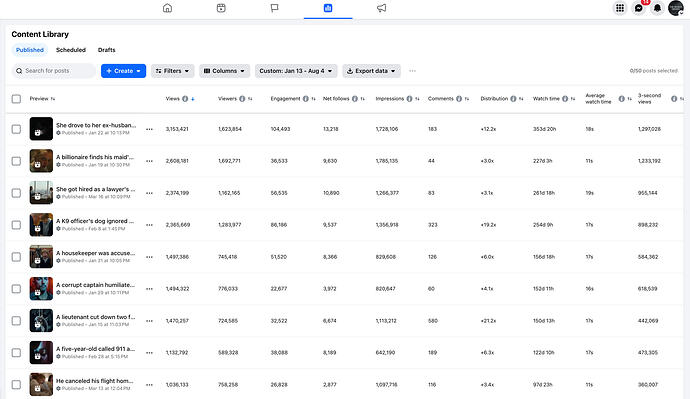Select the 'A housekeeper was accuse...' checkbox
The image size is (690, 399).
pyautogui.click(x=16, y=257)
